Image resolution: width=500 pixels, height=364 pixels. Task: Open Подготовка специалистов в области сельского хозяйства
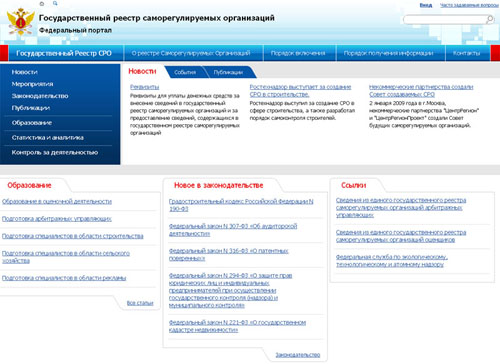click(66, 257)
